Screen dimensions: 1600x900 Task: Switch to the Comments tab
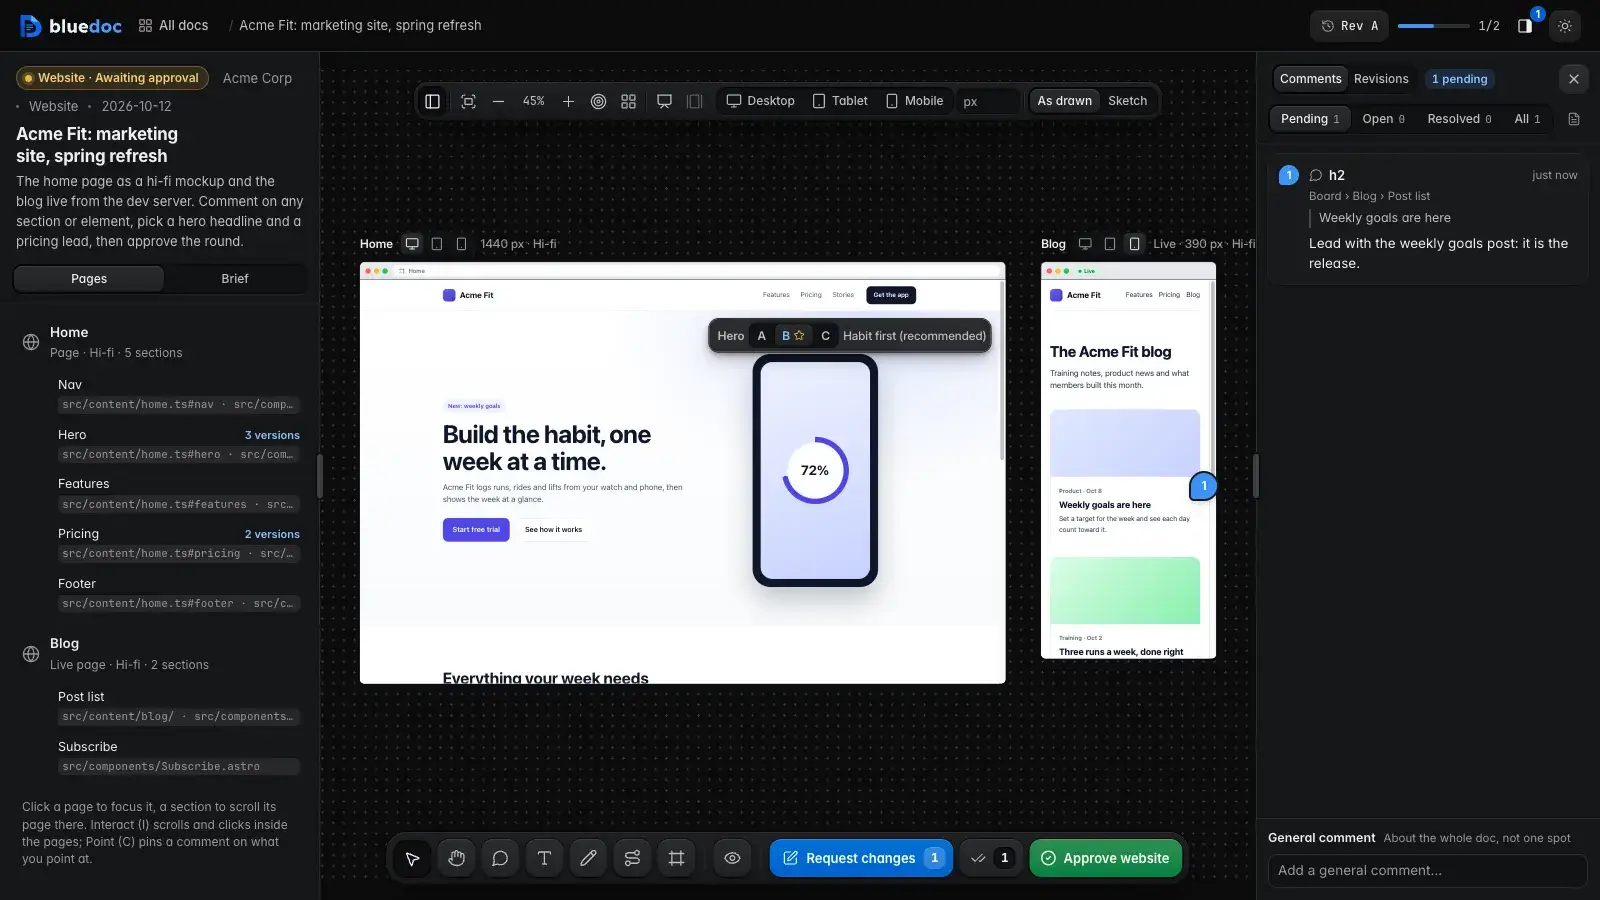click(1310, 79)
